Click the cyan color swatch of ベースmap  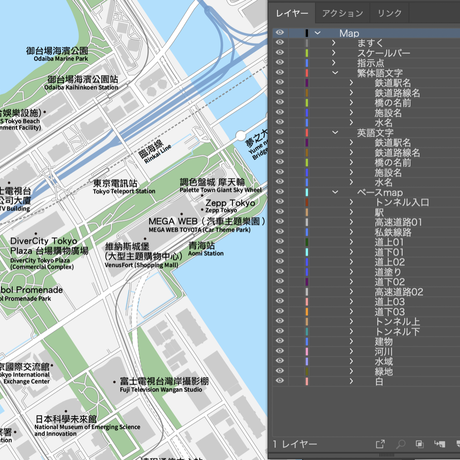[307, 192]
